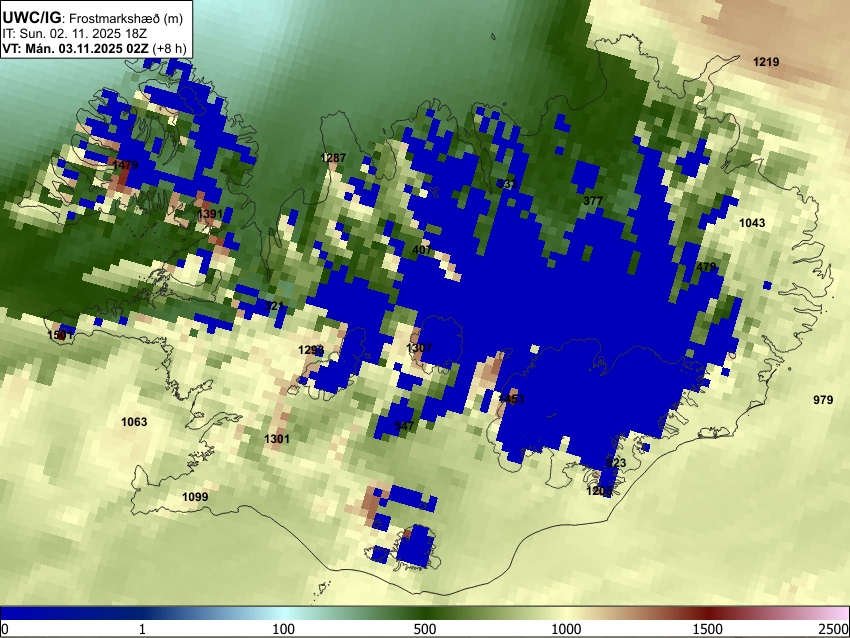
Task: Click the '1500' tick label on the color scale
Action: click(x=707, y=629)
